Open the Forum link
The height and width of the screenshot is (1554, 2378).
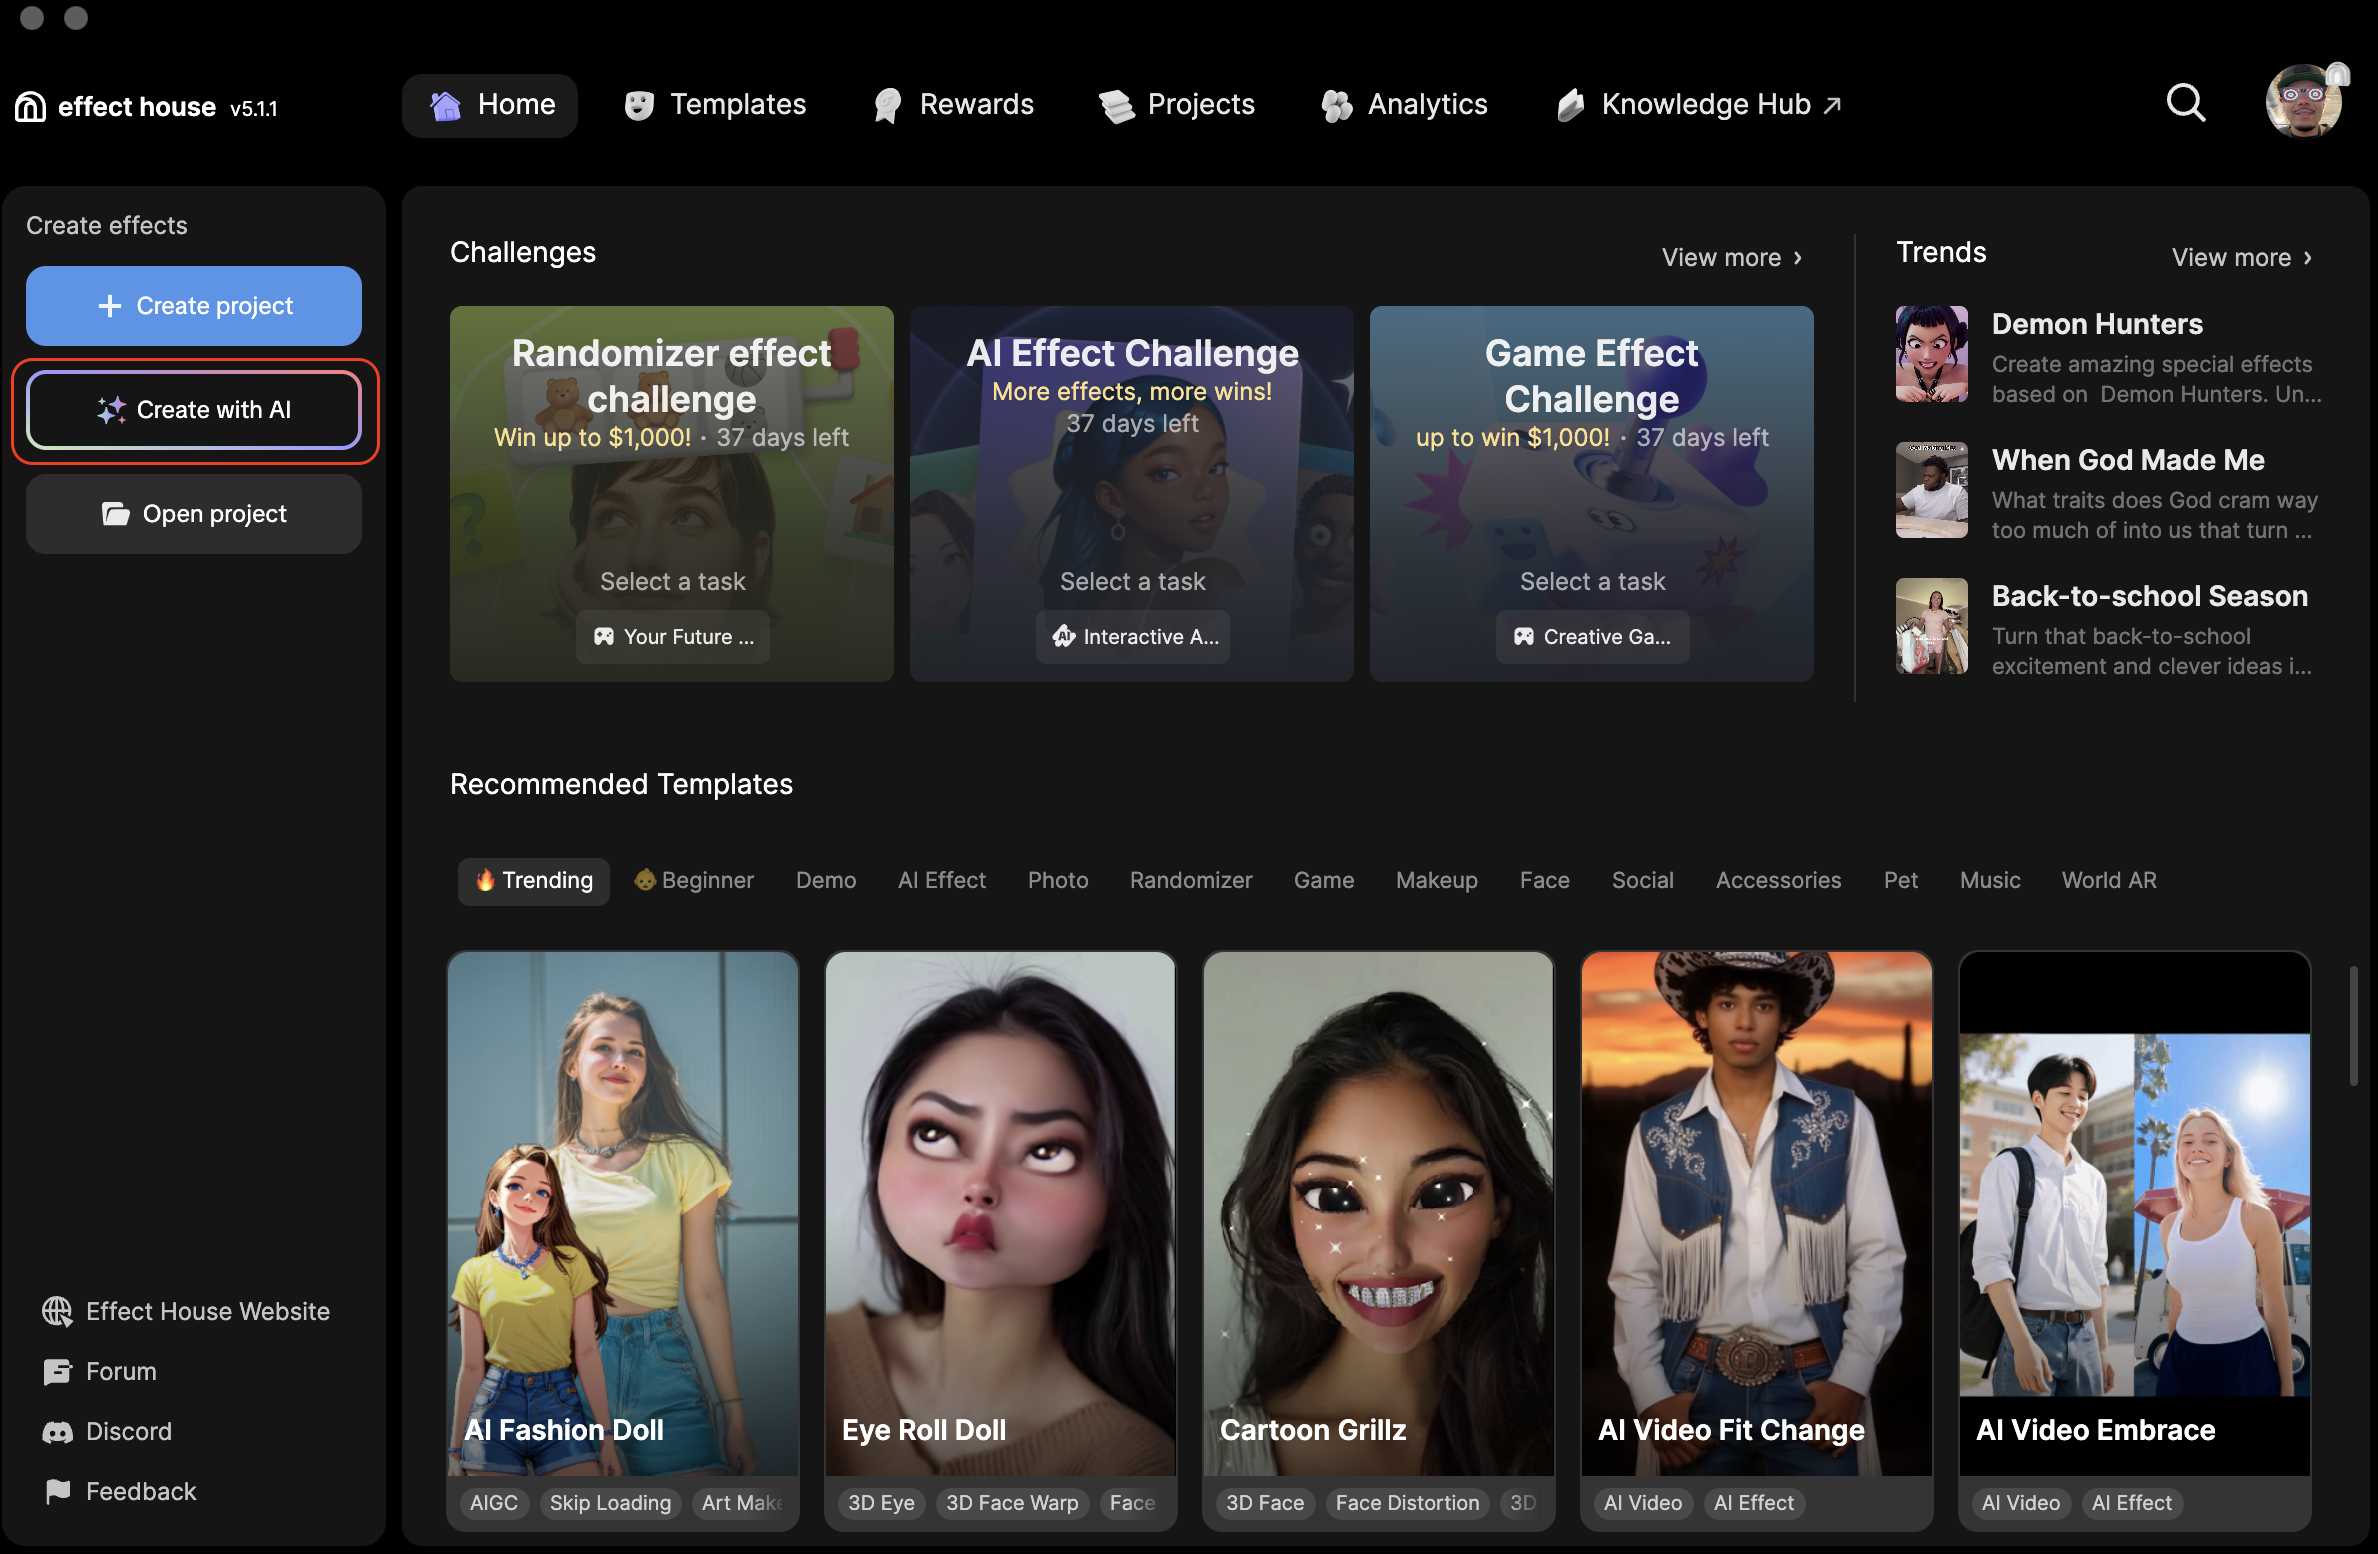pyautogui.click(x=100, y=1371)
